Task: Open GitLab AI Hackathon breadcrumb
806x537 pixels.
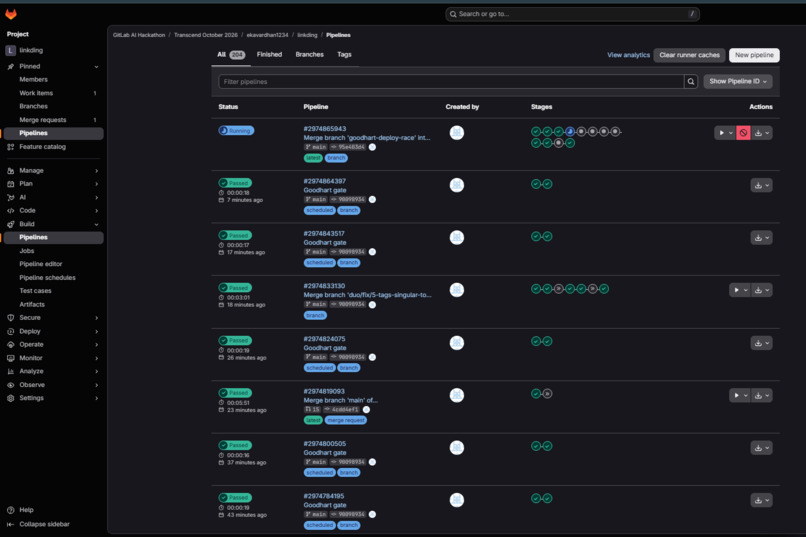Action: click(139, 35)
